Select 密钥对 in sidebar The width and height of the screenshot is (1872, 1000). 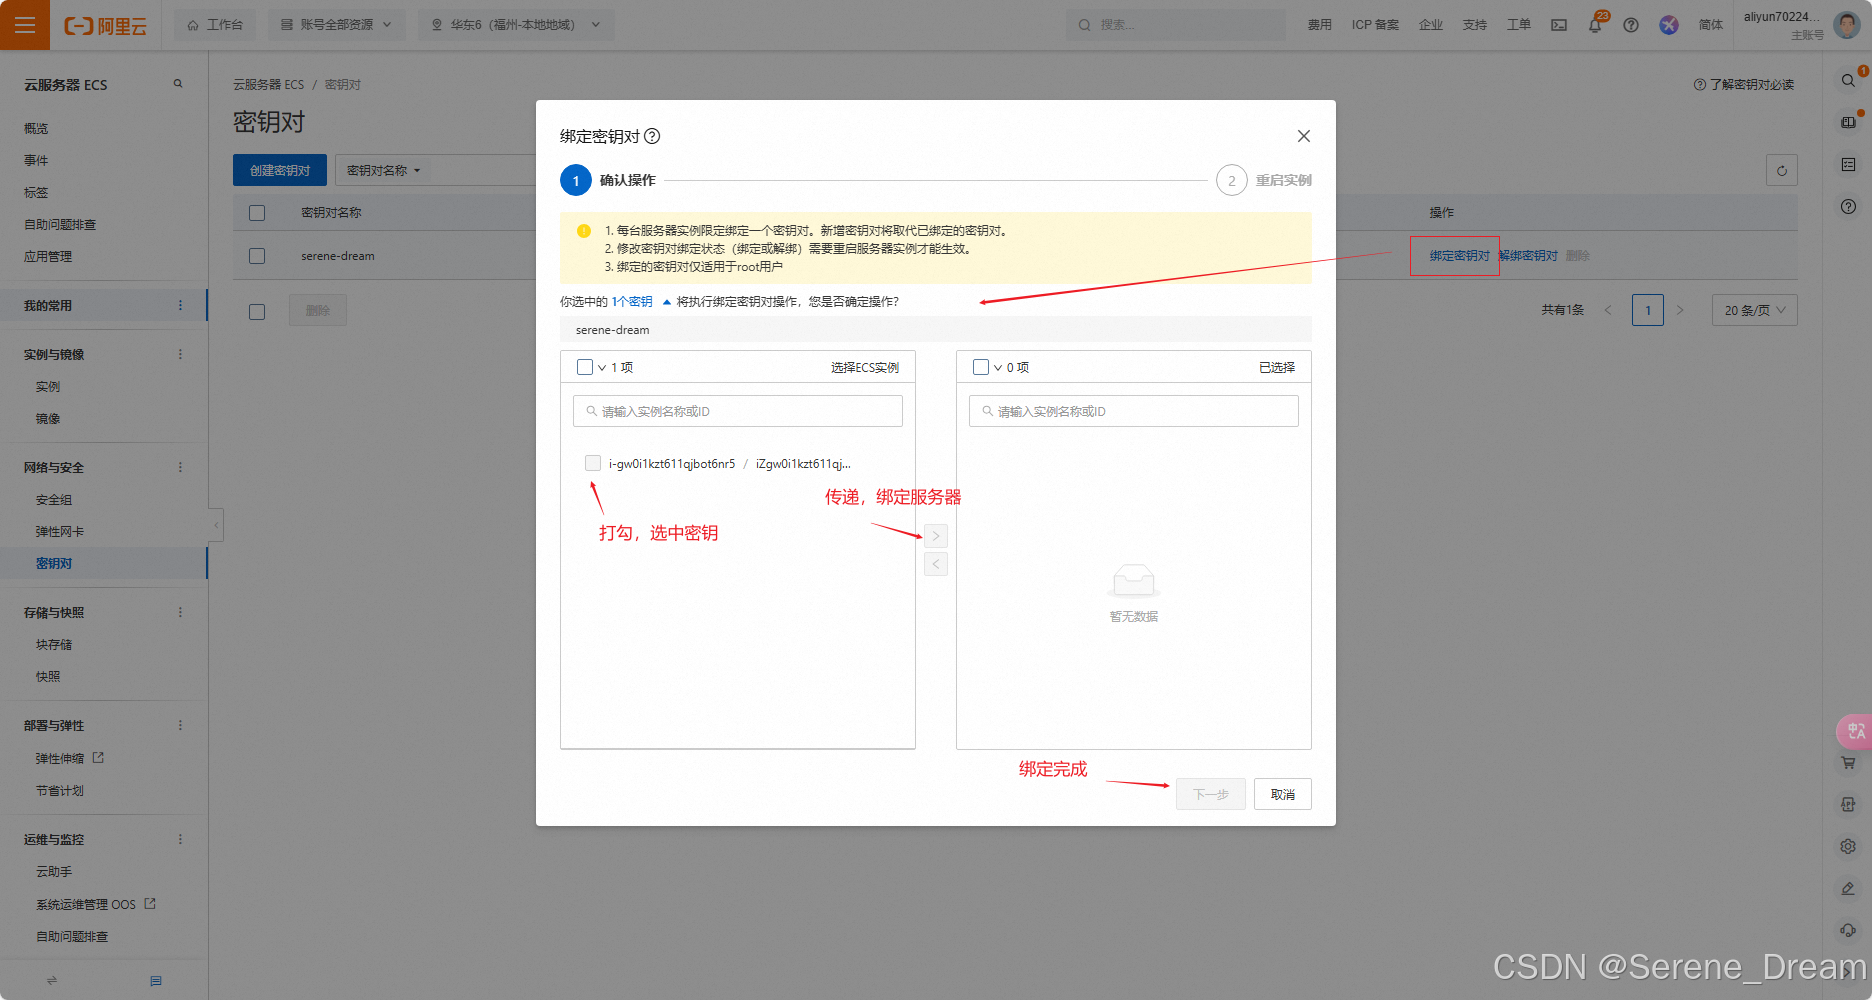(54, 563)
